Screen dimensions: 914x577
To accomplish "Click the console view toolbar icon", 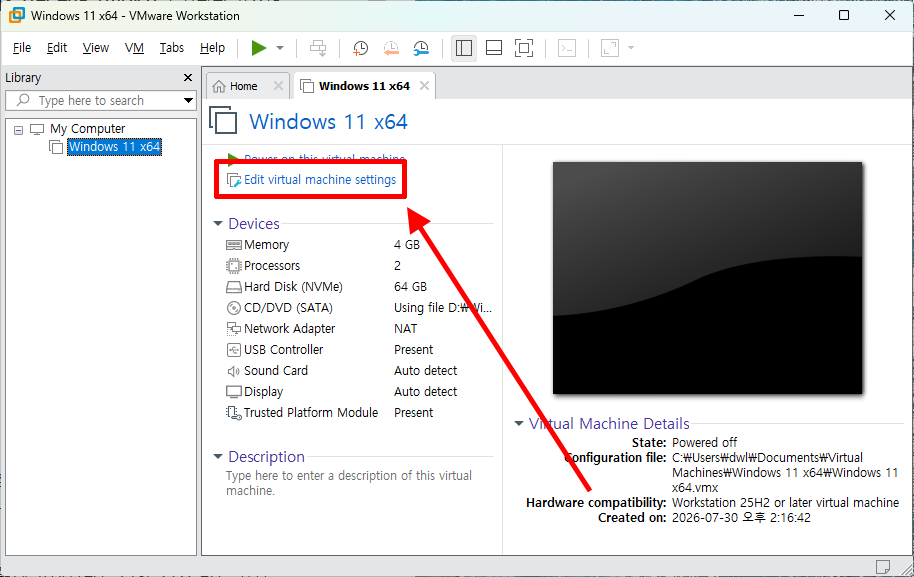I will click(567, 48).
